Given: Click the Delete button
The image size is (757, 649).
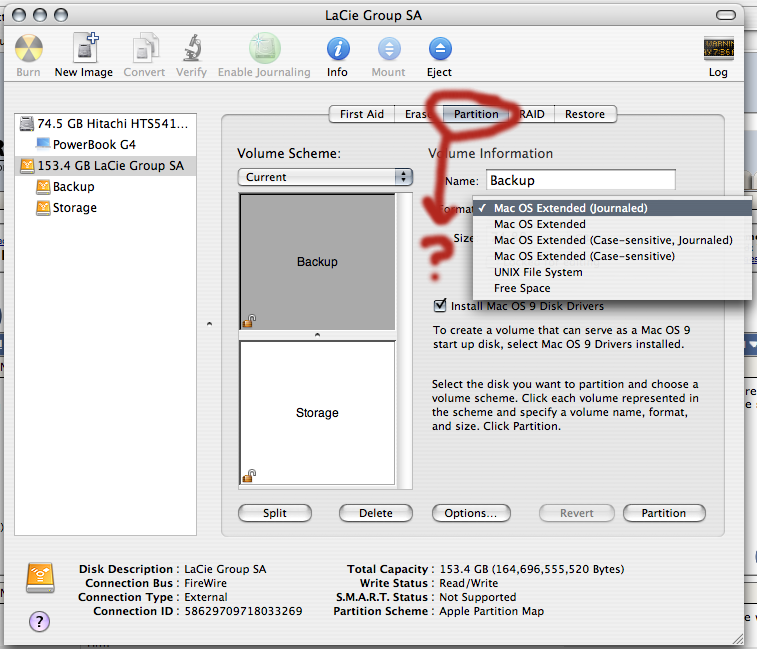Looking at the screenshot, I should [x=376, y=513].
